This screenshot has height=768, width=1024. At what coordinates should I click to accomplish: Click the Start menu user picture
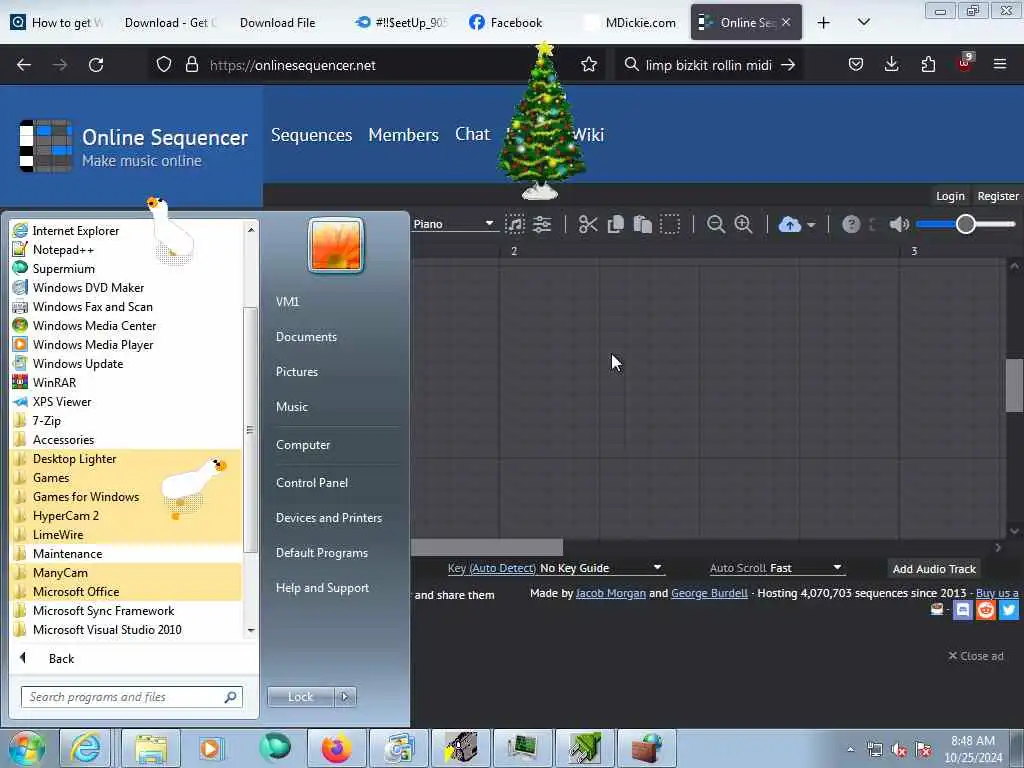(336, 245)
